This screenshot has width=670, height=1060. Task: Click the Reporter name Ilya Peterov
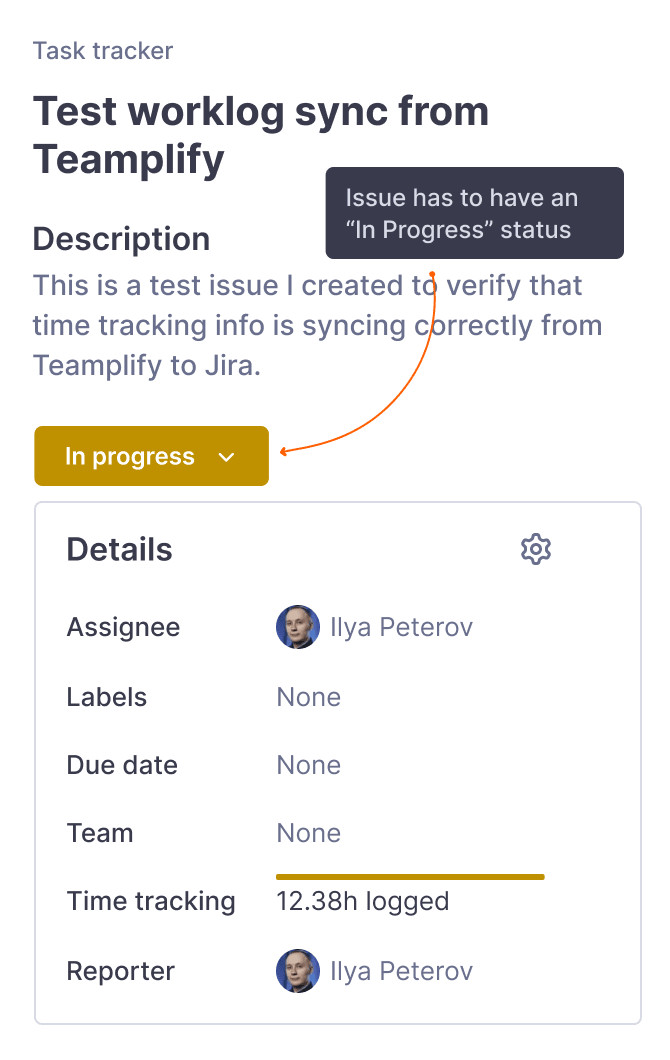(401, 971)
